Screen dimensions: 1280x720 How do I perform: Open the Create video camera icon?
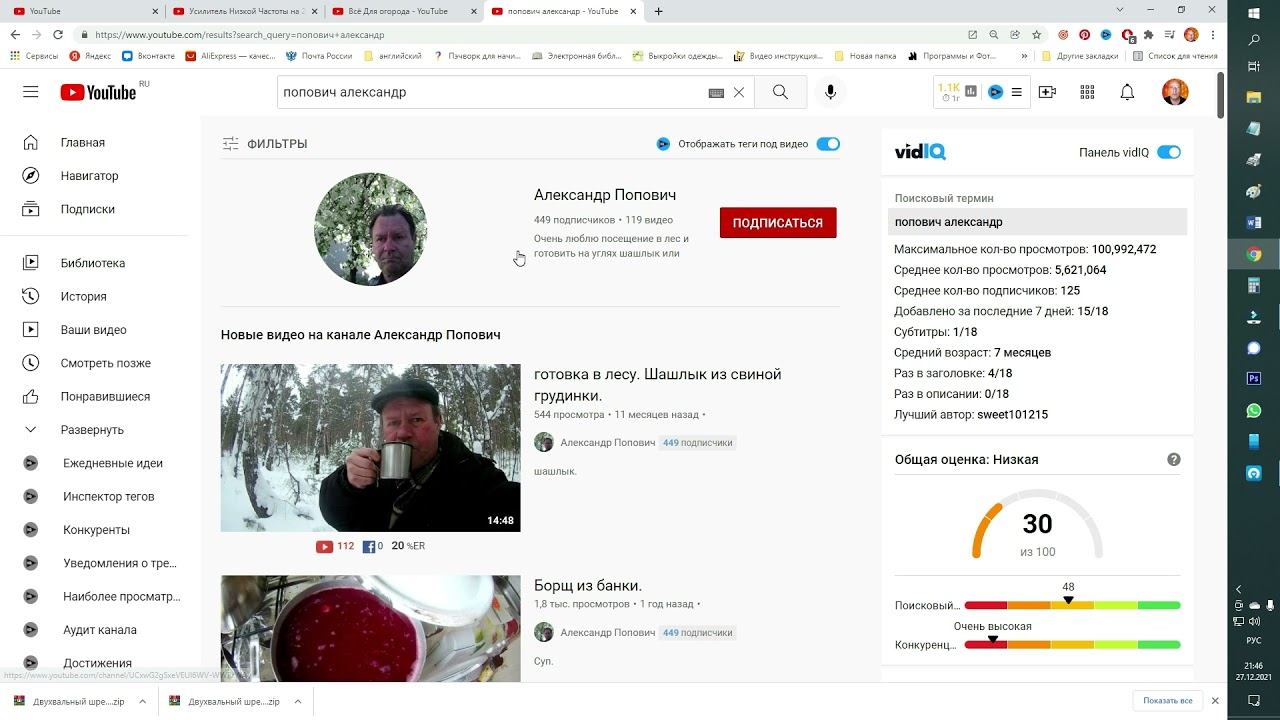(x=1047, y=92)
